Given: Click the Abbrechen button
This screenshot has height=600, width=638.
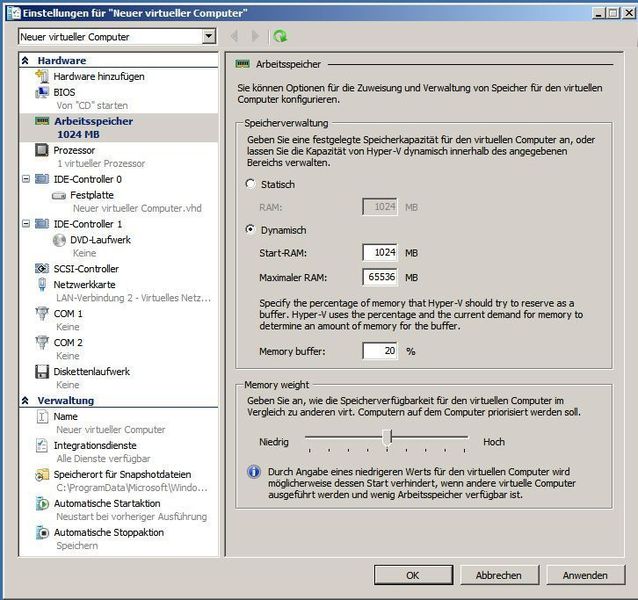Looking at the screenshot, I should pyautogui.click(x=499, y=575).
